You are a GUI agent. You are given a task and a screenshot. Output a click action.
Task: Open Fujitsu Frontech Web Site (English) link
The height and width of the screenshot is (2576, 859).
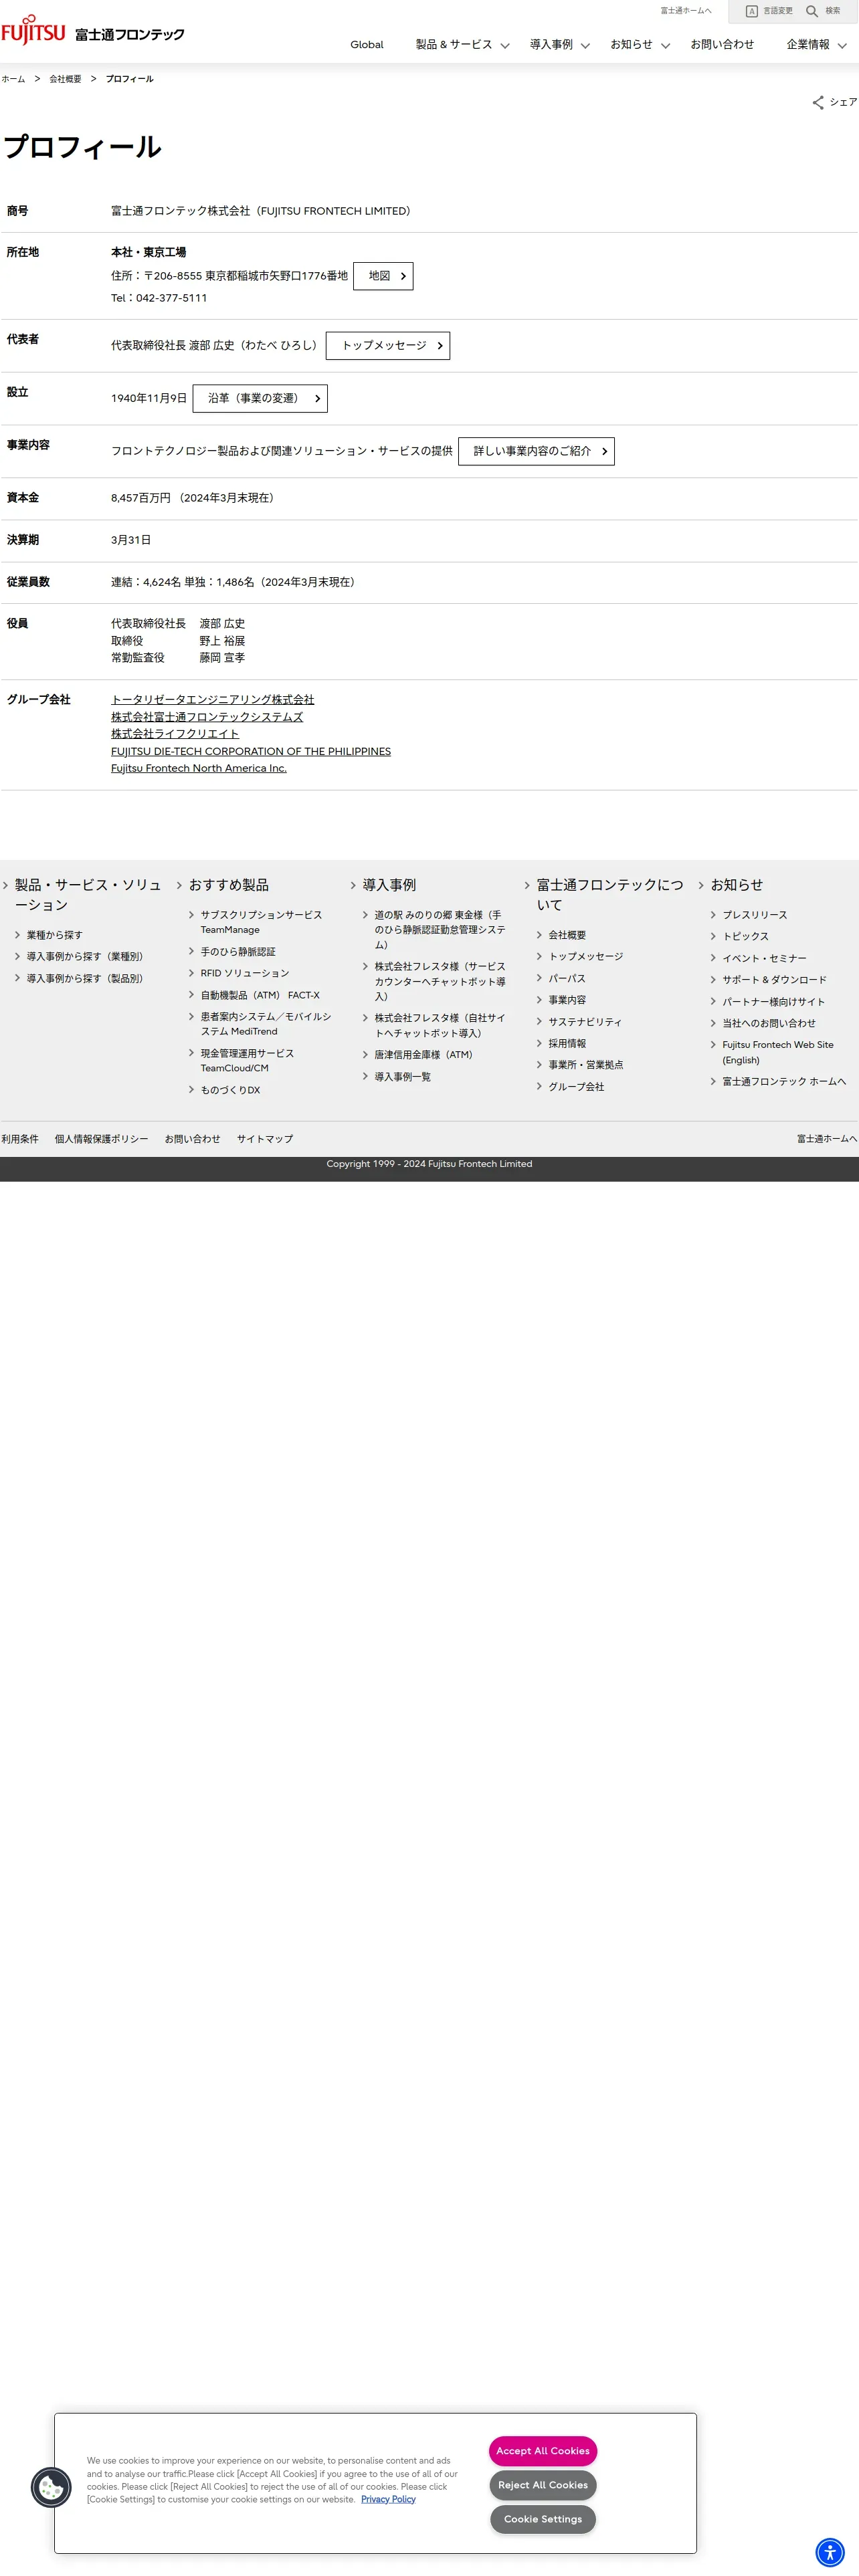[x=777, y=1052]
